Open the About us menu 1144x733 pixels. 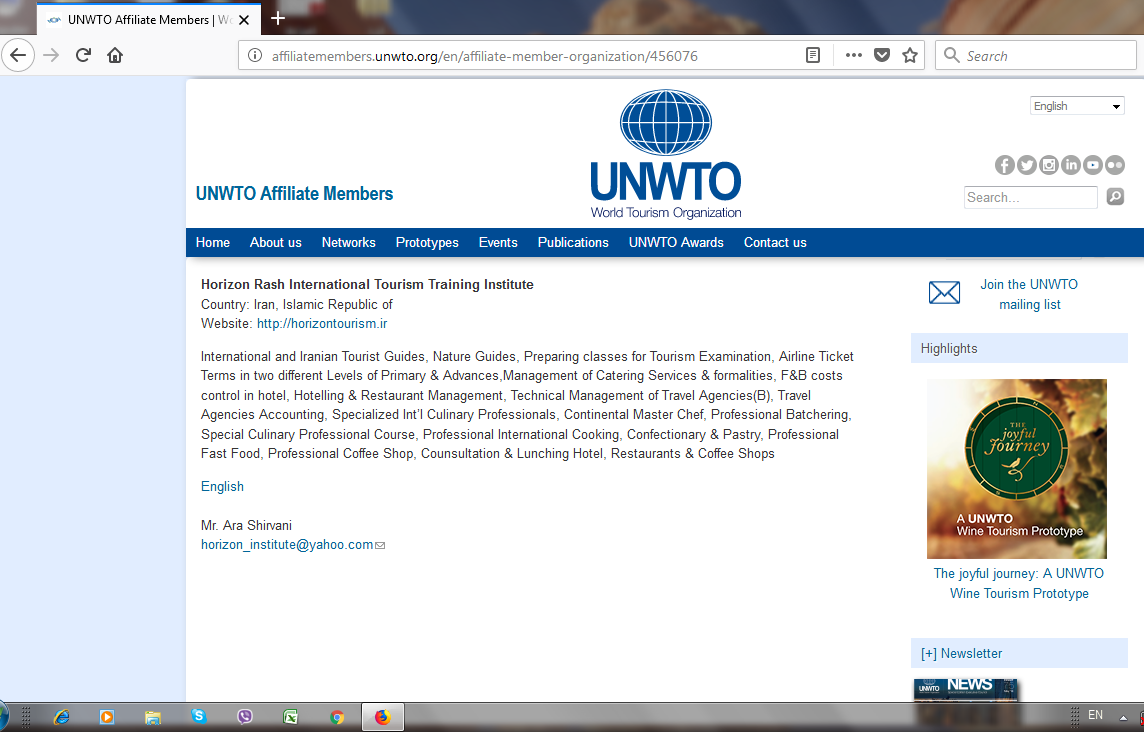(x=275, y=242)
